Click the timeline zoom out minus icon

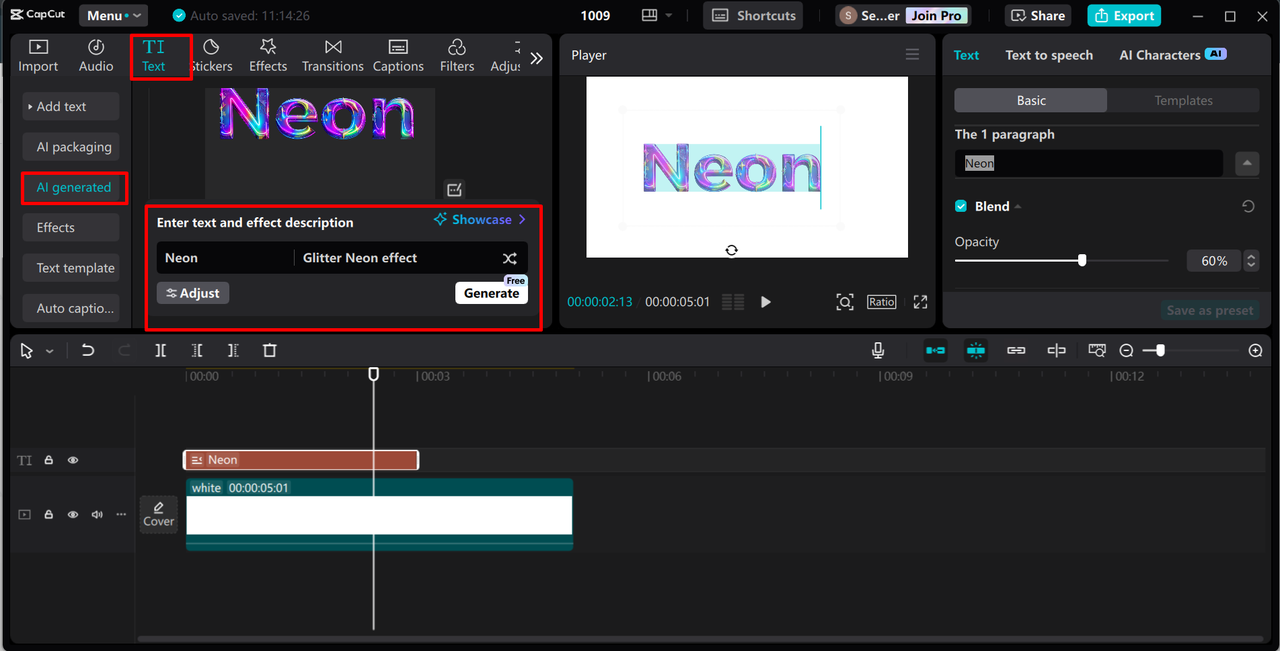pos(1126,351)
